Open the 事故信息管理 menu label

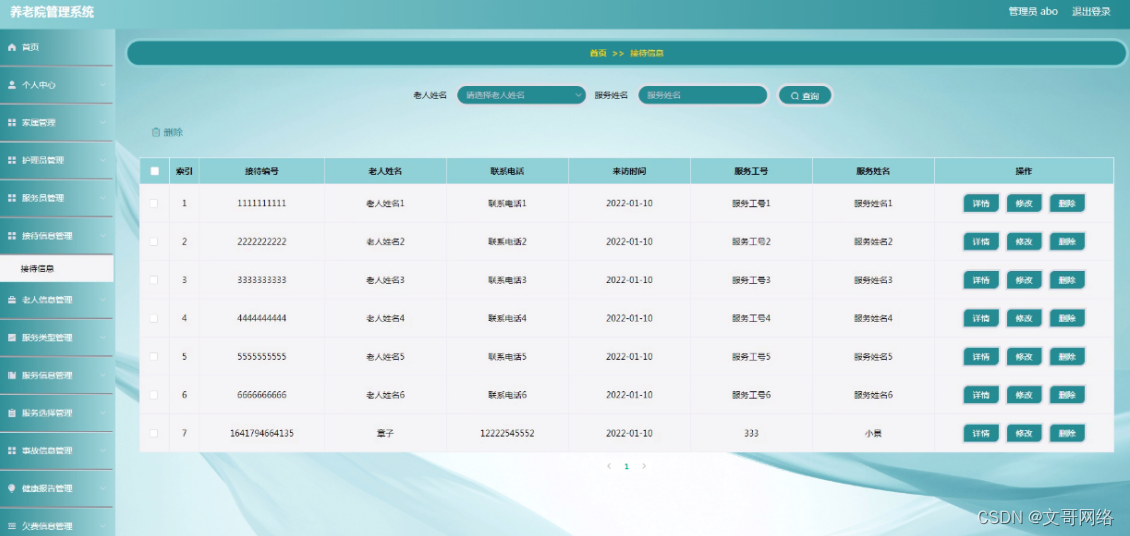pyautogui.click(x=47, y=450)
